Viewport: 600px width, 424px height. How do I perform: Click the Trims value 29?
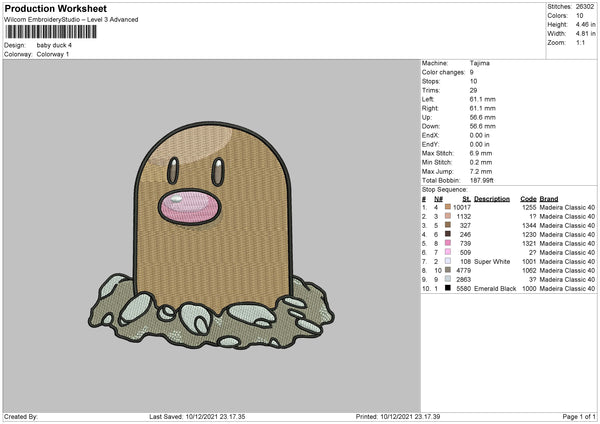tap(473, 90)
